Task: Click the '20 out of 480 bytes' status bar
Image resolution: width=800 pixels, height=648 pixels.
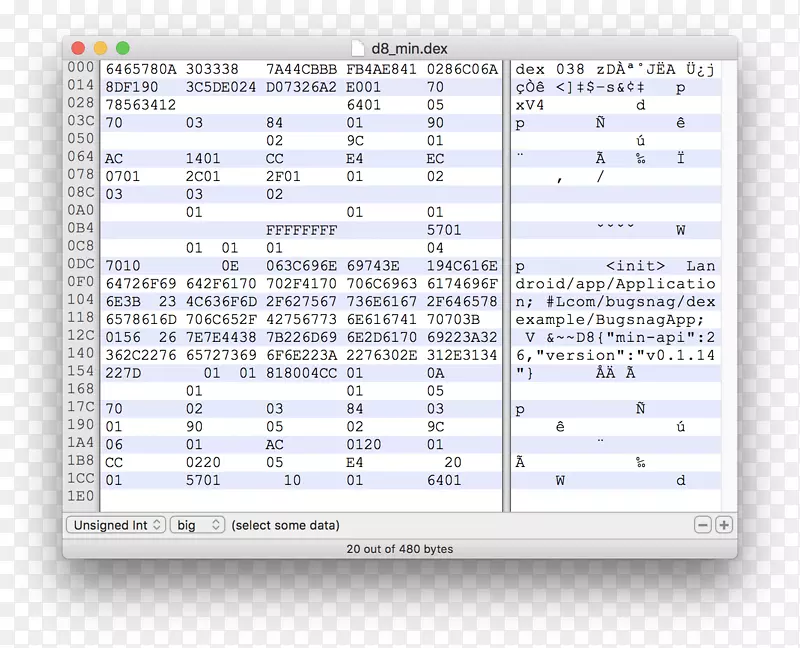Action: point(400,549)
